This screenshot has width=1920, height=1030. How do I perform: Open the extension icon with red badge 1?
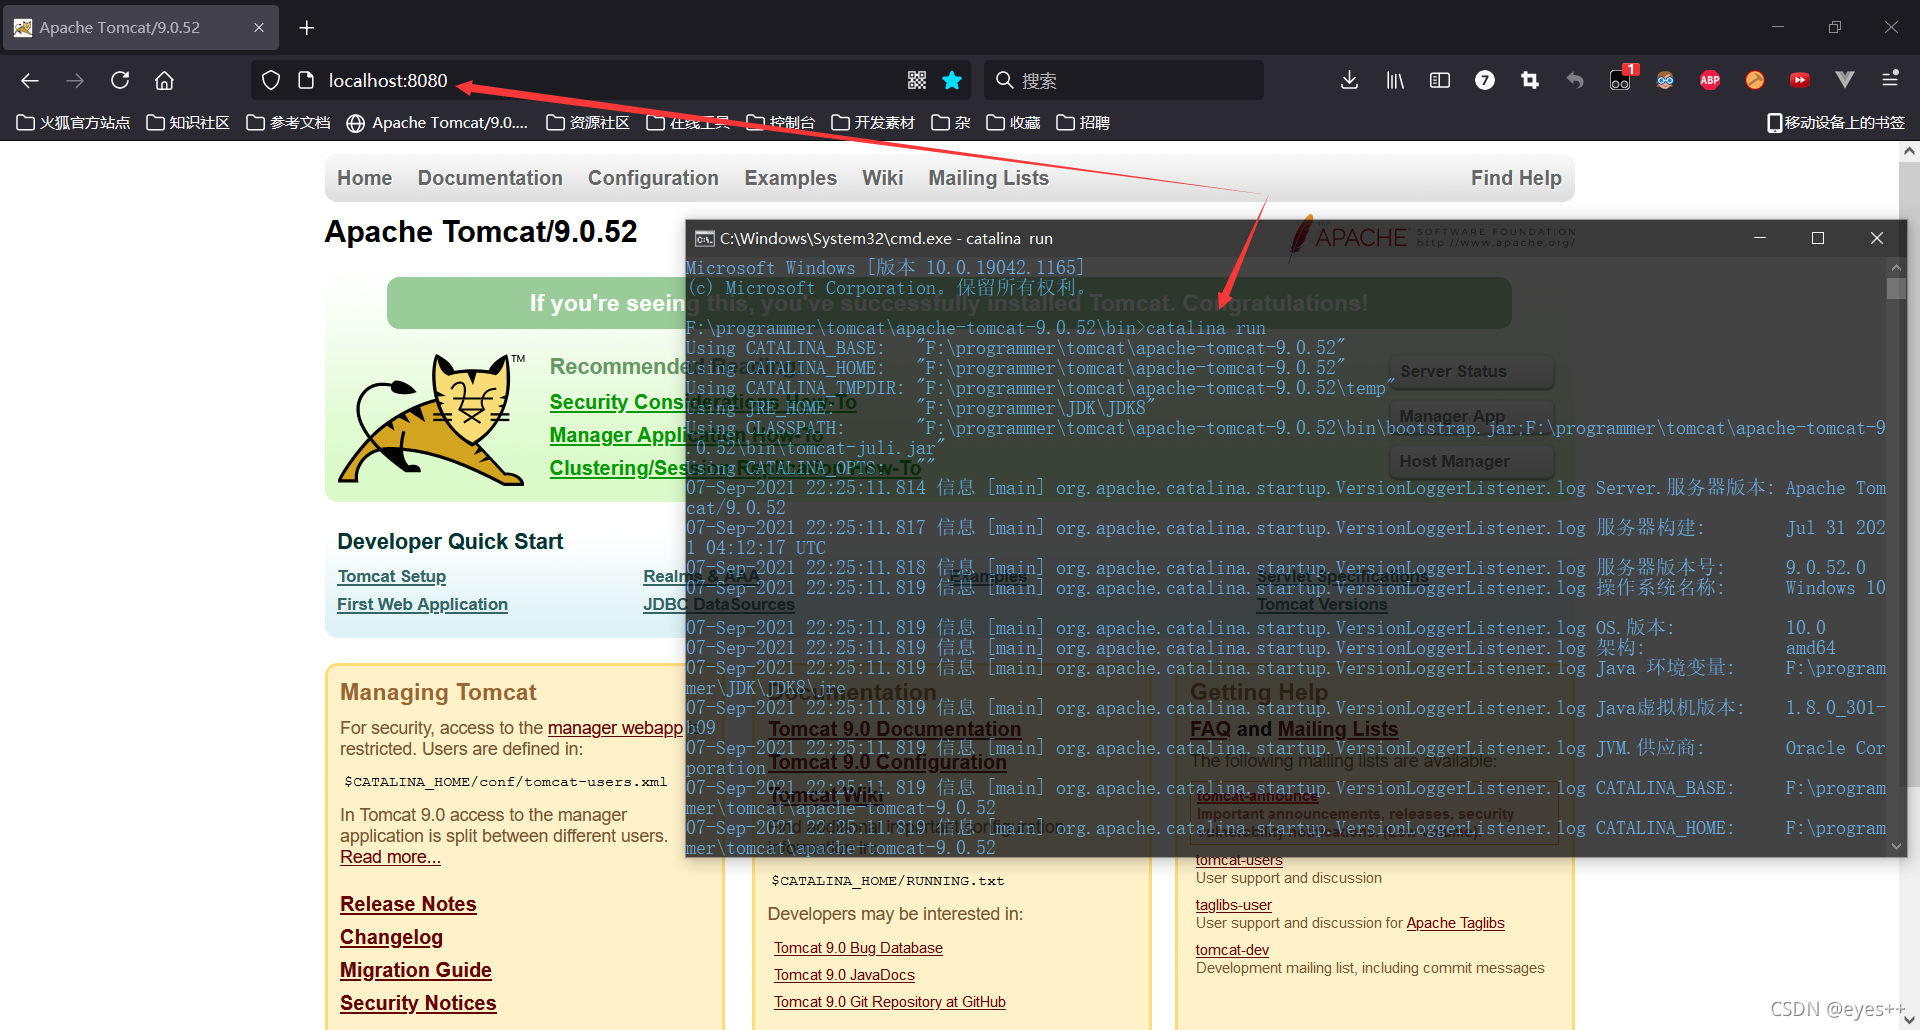point(1621,80)
